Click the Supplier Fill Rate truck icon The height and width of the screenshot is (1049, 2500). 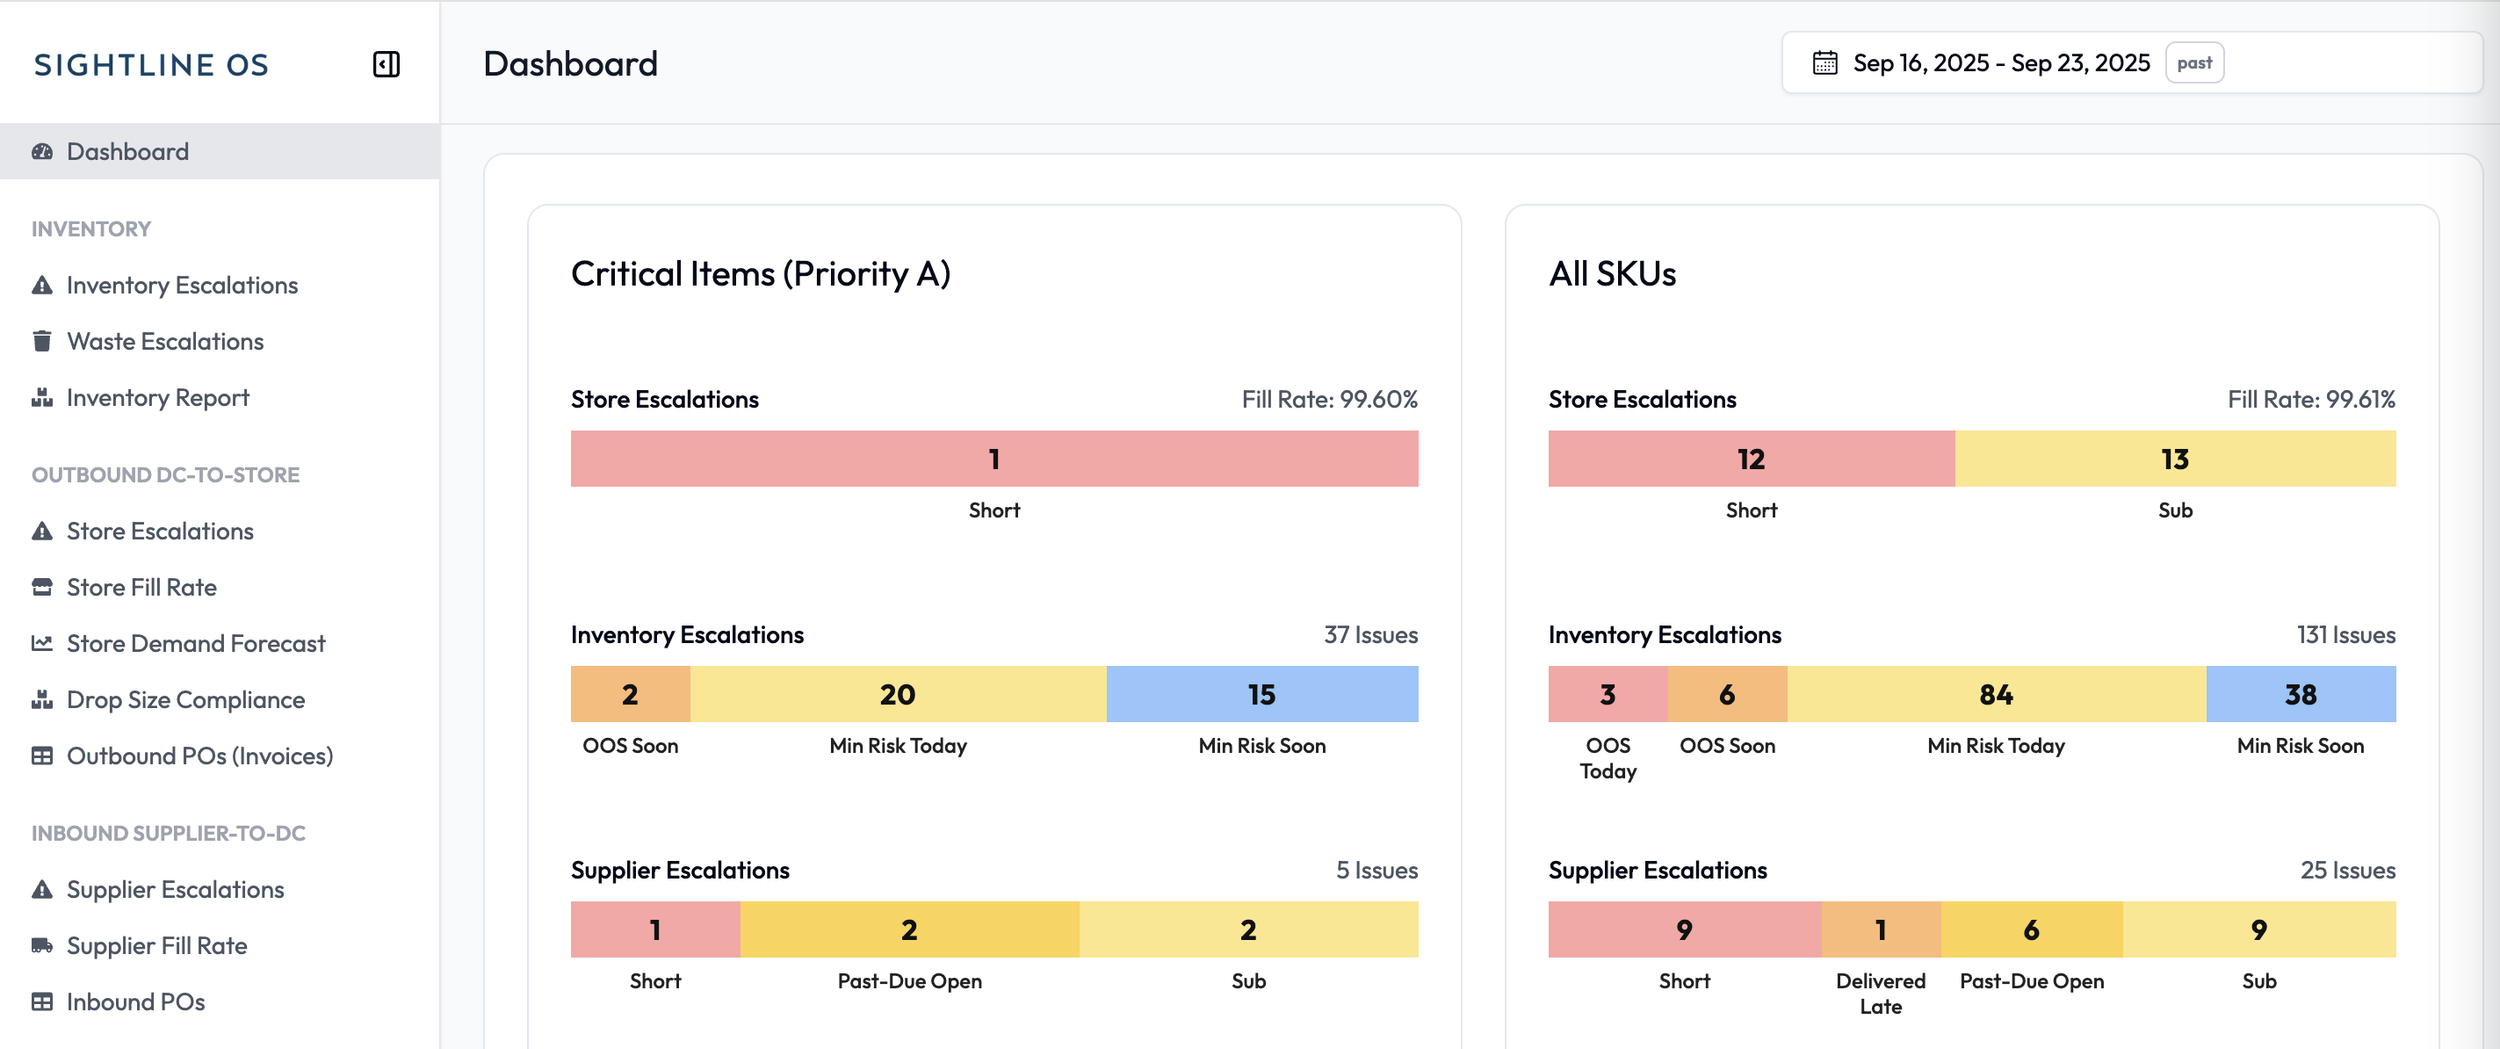pos(42,945)
